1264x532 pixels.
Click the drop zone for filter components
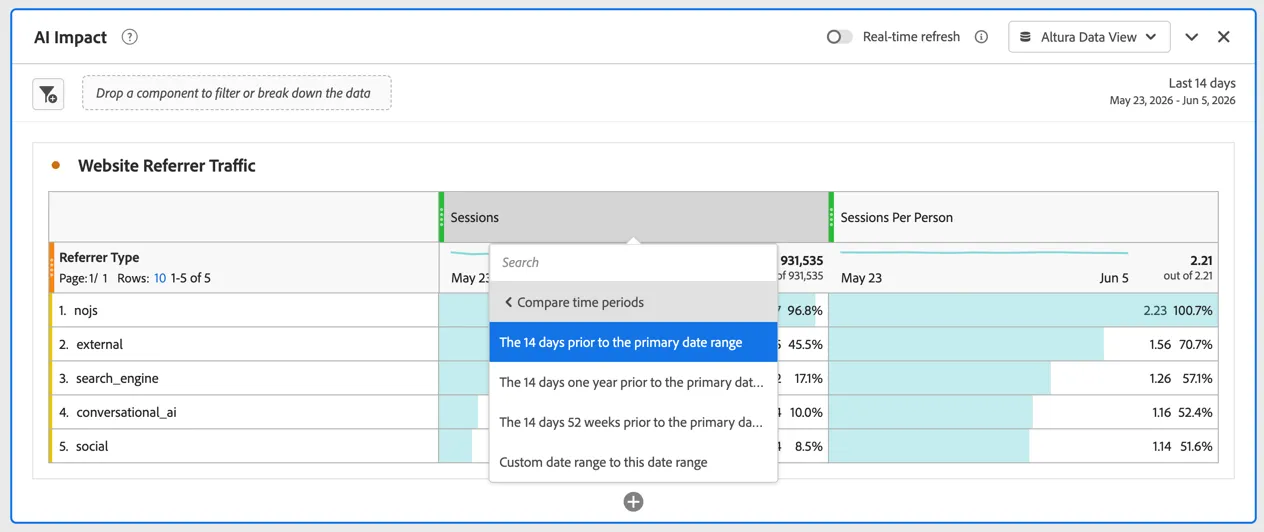point(237,93)
